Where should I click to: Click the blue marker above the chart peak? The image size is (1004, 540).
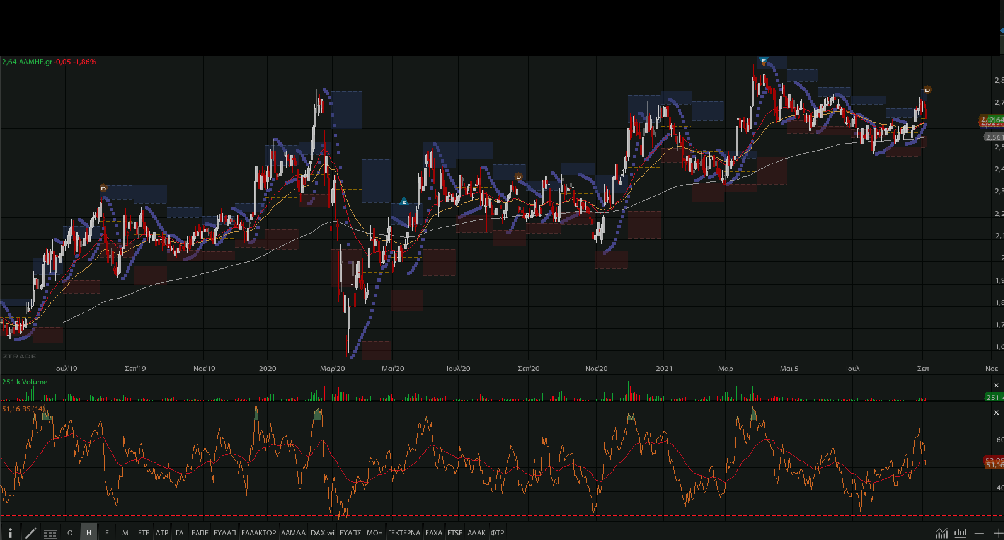763,62
